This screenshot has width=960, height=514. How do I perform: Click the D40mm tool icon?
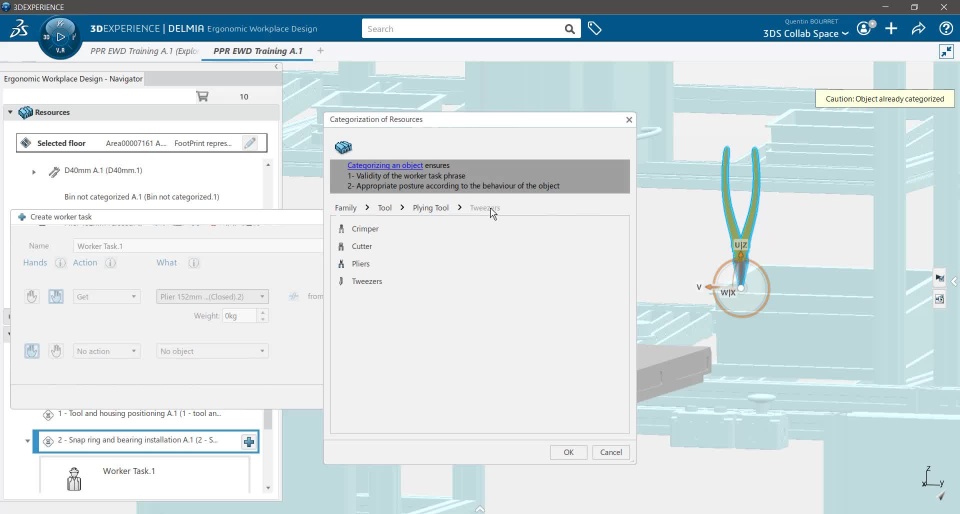click(54, 171)
